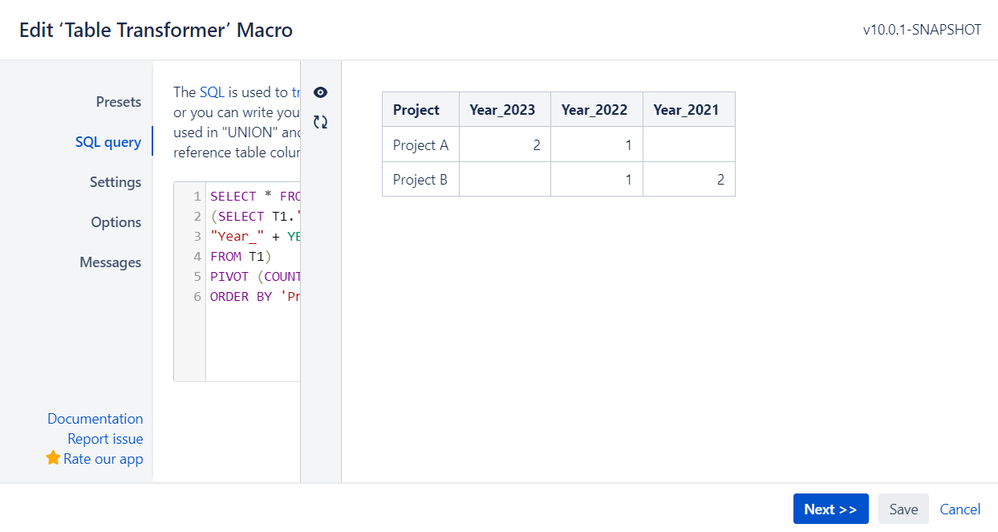998x532 pixels.
Task: Open the Presets tab
Action: click(118, 102)
